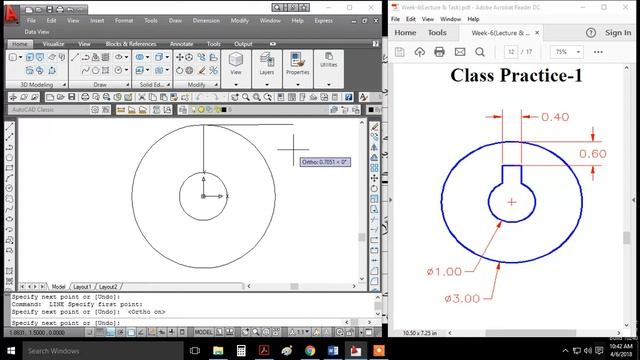Expand the Modify ribbon panel title arrow
Viewport: 640px width, 360px height.
point(216,84)
